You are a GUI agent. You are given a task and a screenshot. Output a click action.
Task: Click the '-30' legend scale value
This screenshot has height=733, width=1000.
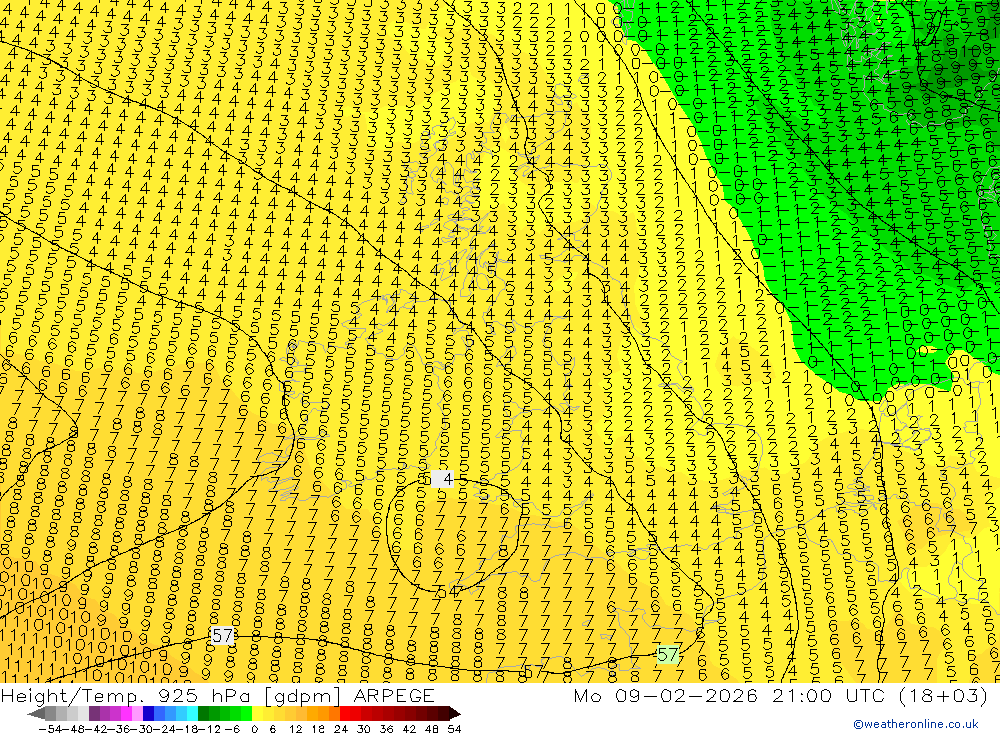pos(142,729)
